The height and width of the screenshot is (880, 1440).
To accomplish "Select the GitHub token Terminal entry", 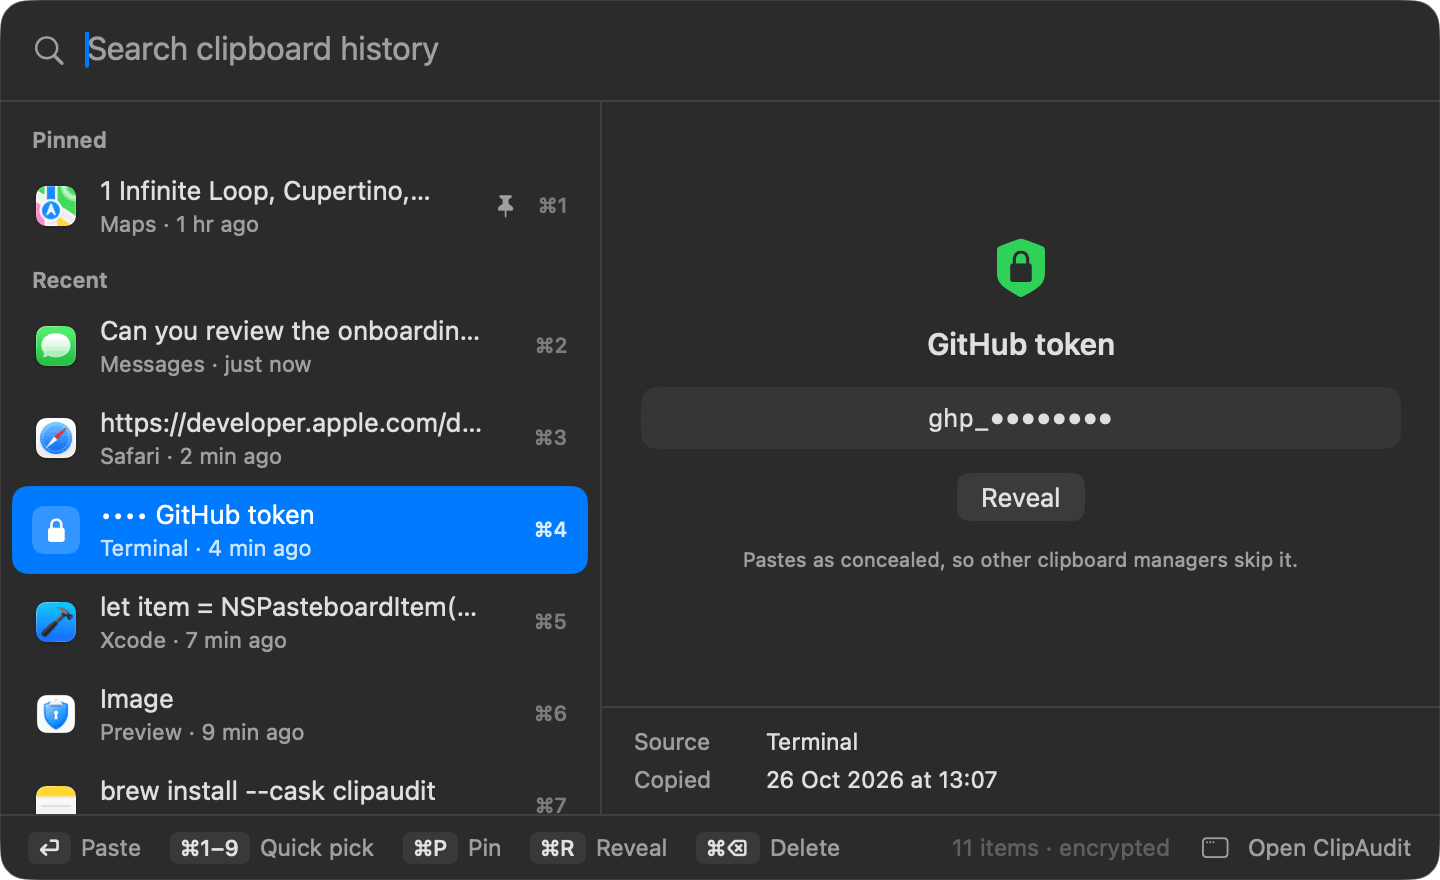I will pyautogui.click(x=300, y=530).
